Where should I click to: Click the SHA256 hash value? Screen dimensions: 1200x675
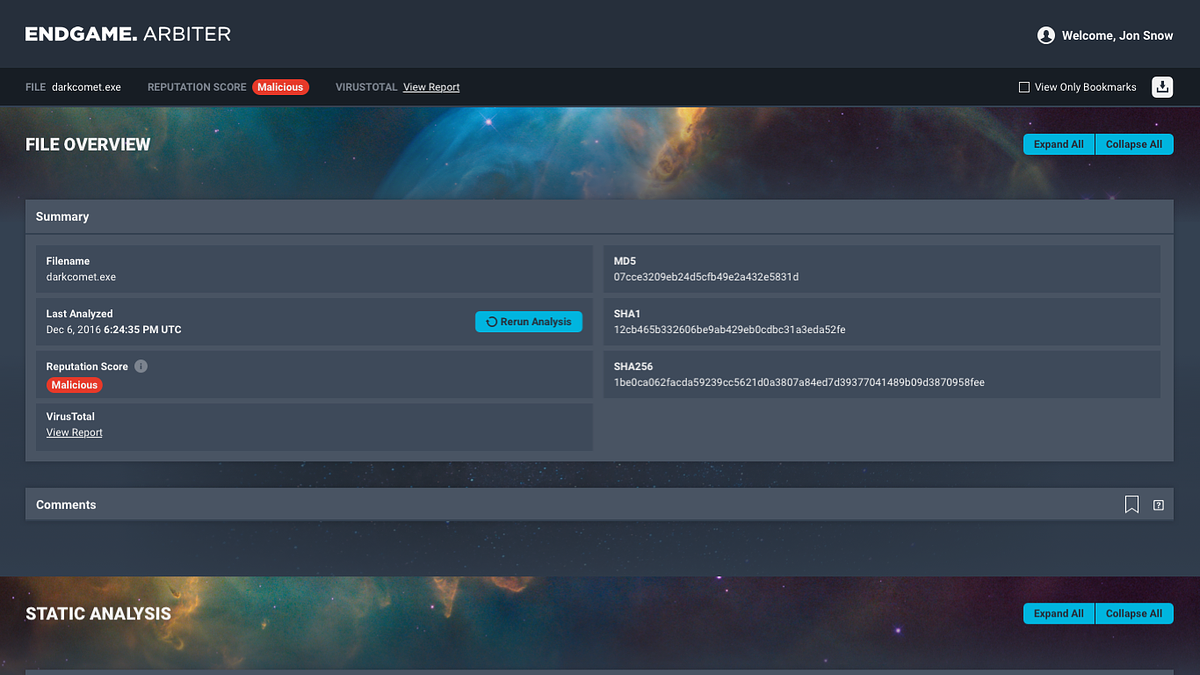coord(799,382)
